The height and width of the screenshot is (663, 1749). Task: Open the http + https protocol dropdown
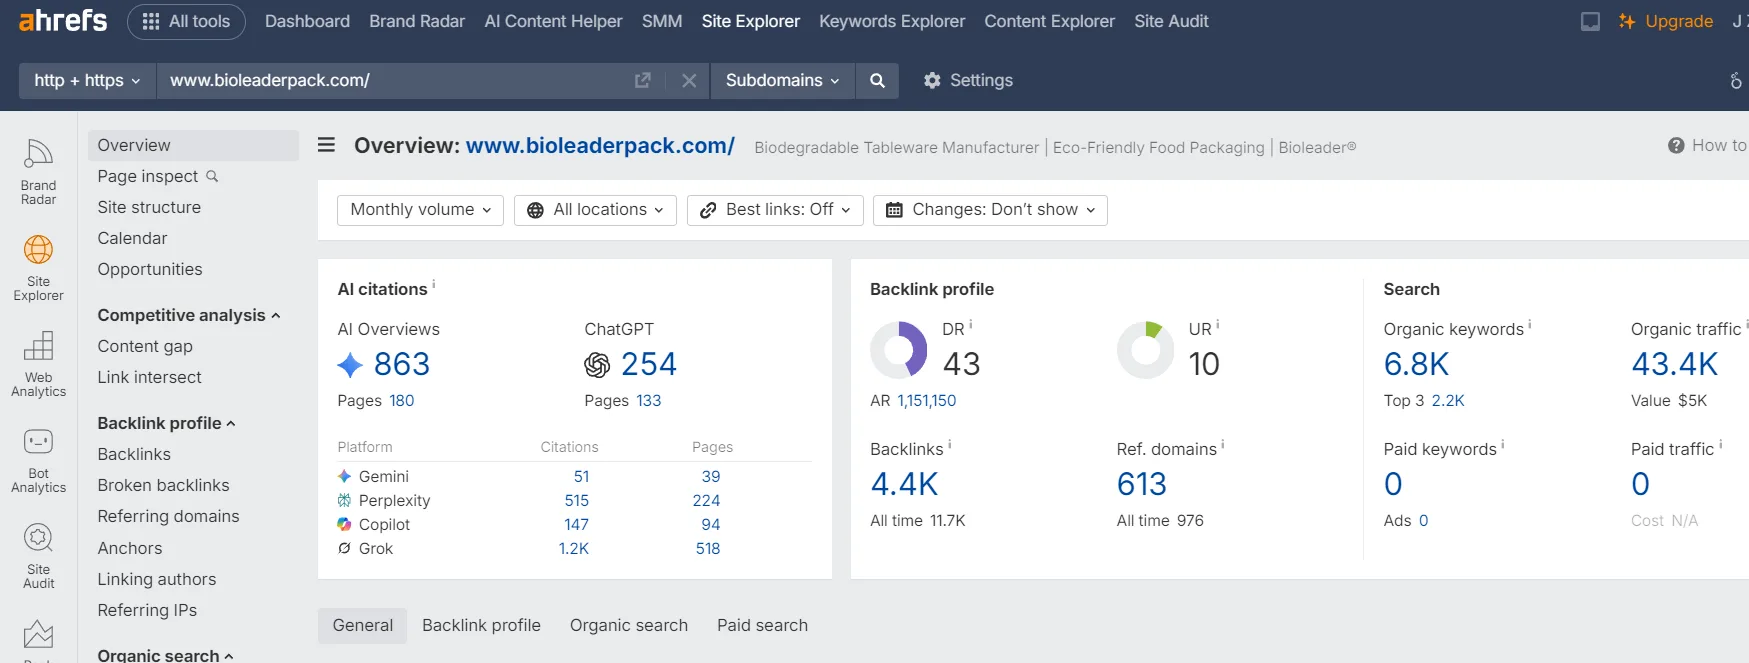tap(87, 80)
